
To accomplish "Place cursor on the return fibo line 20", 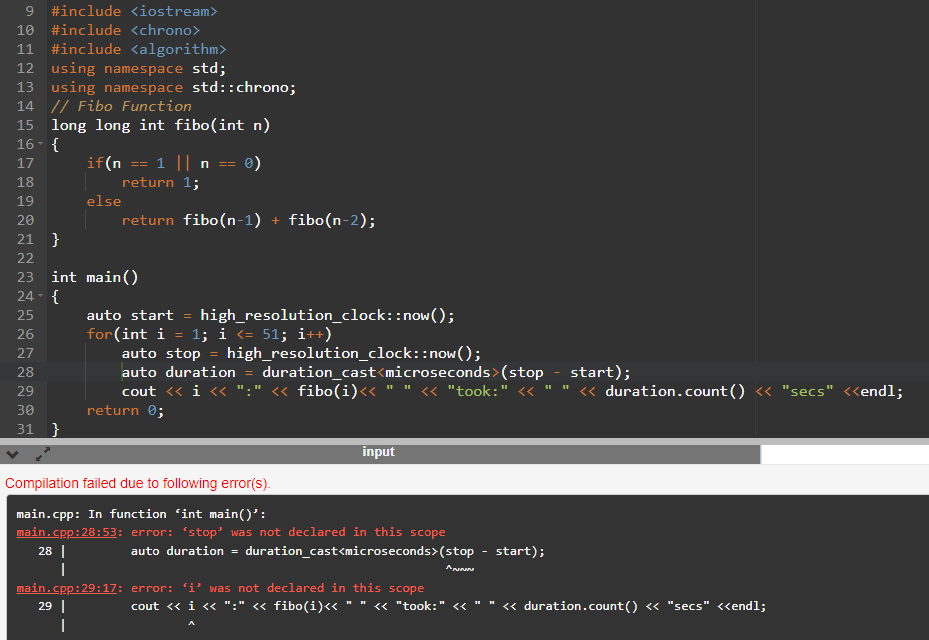I will [x=250, y=220].
